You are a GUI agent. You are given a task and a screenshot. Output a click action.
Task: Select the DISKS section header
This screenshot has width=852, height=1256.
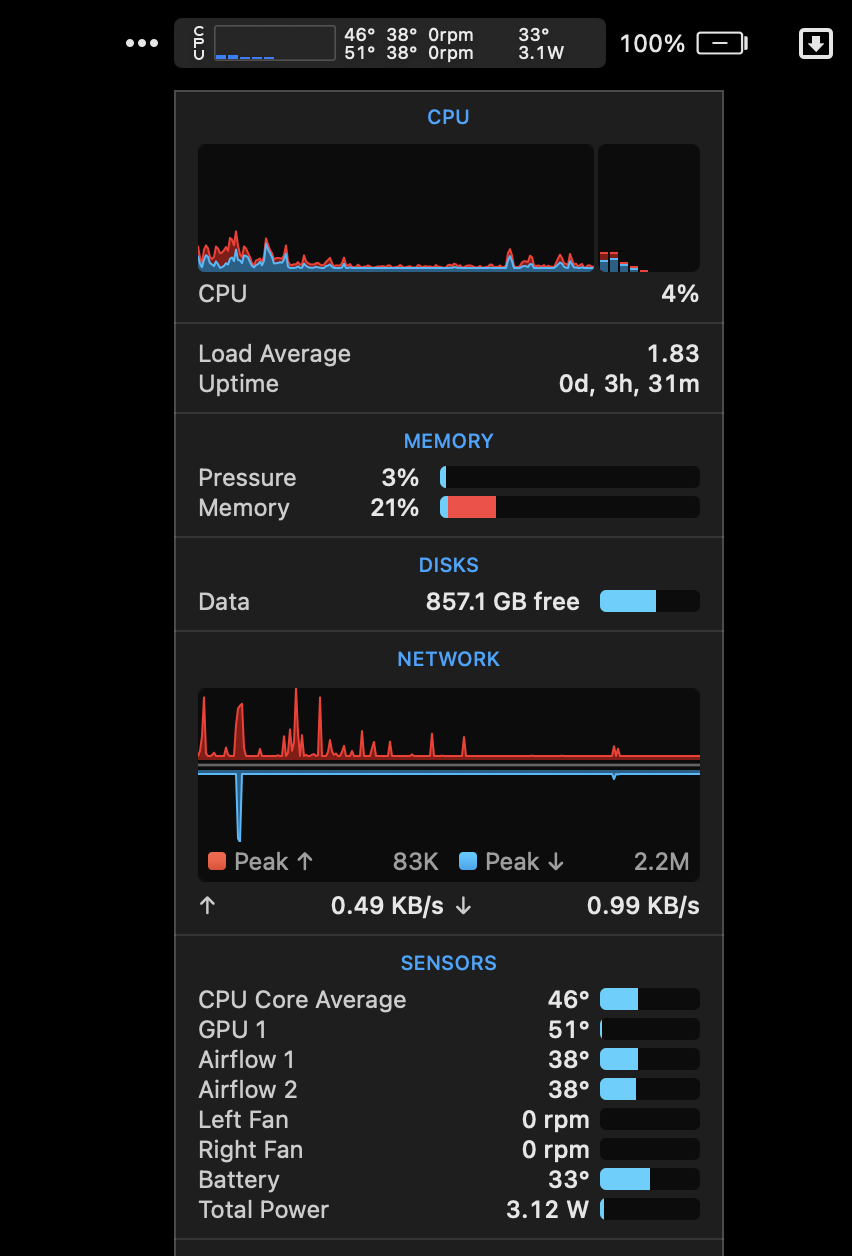[448, 565]
